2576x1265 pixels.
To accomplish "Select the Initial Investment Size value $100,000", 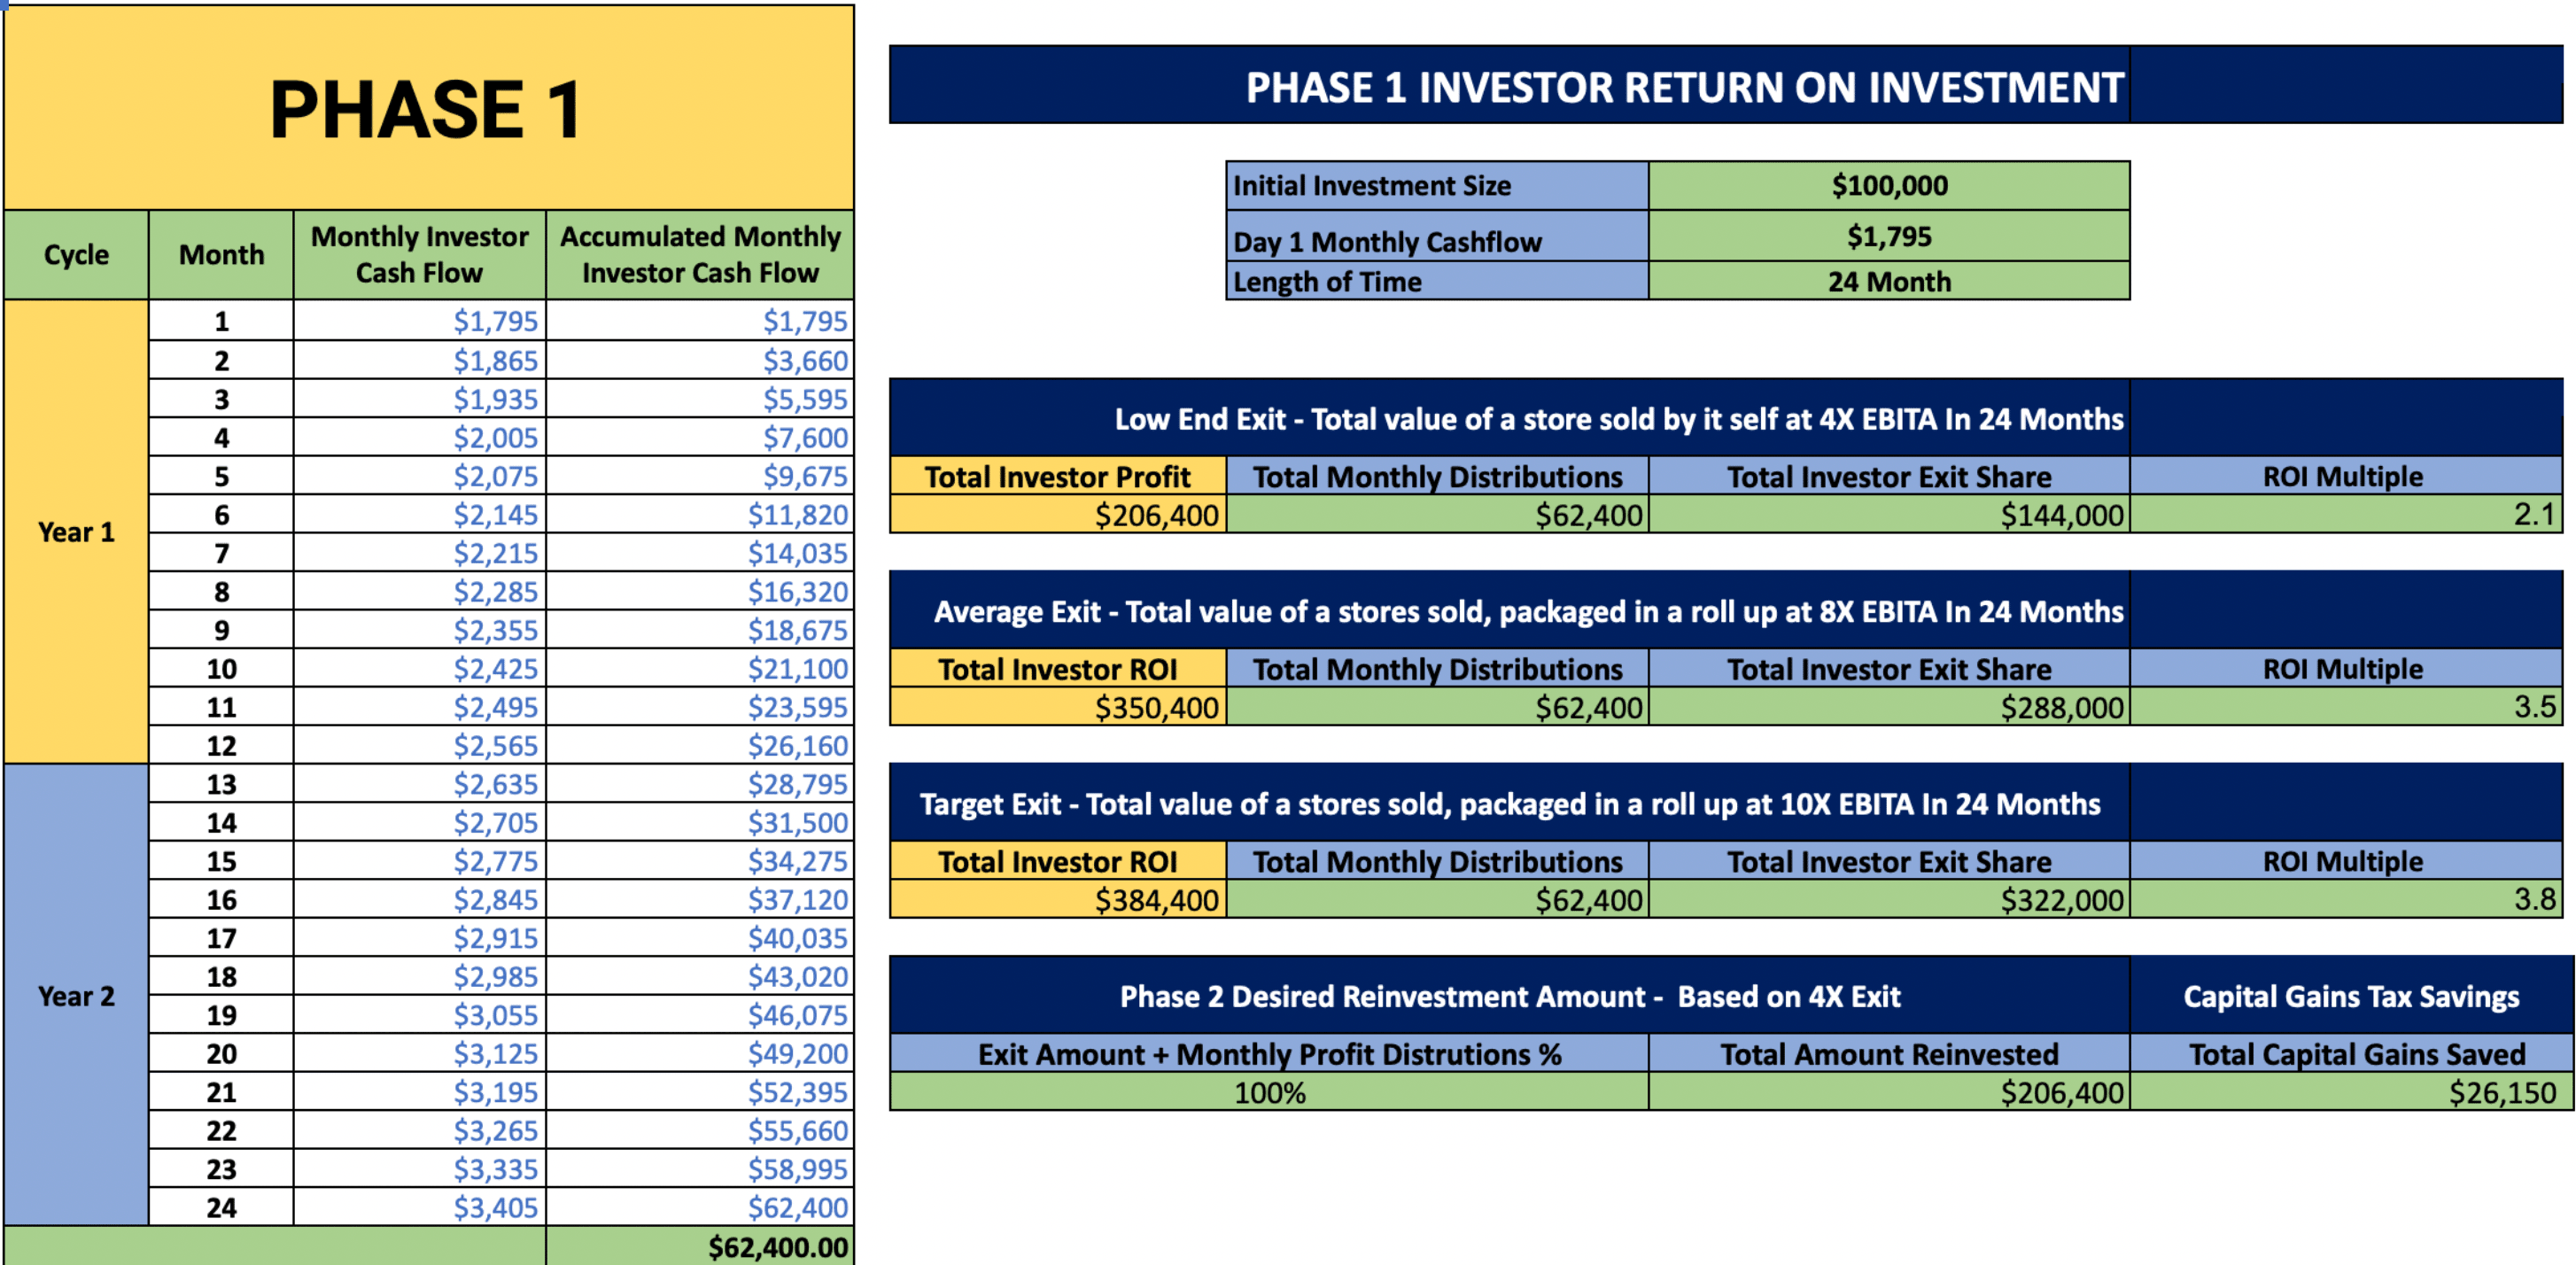I will [x=1888, y=185].
